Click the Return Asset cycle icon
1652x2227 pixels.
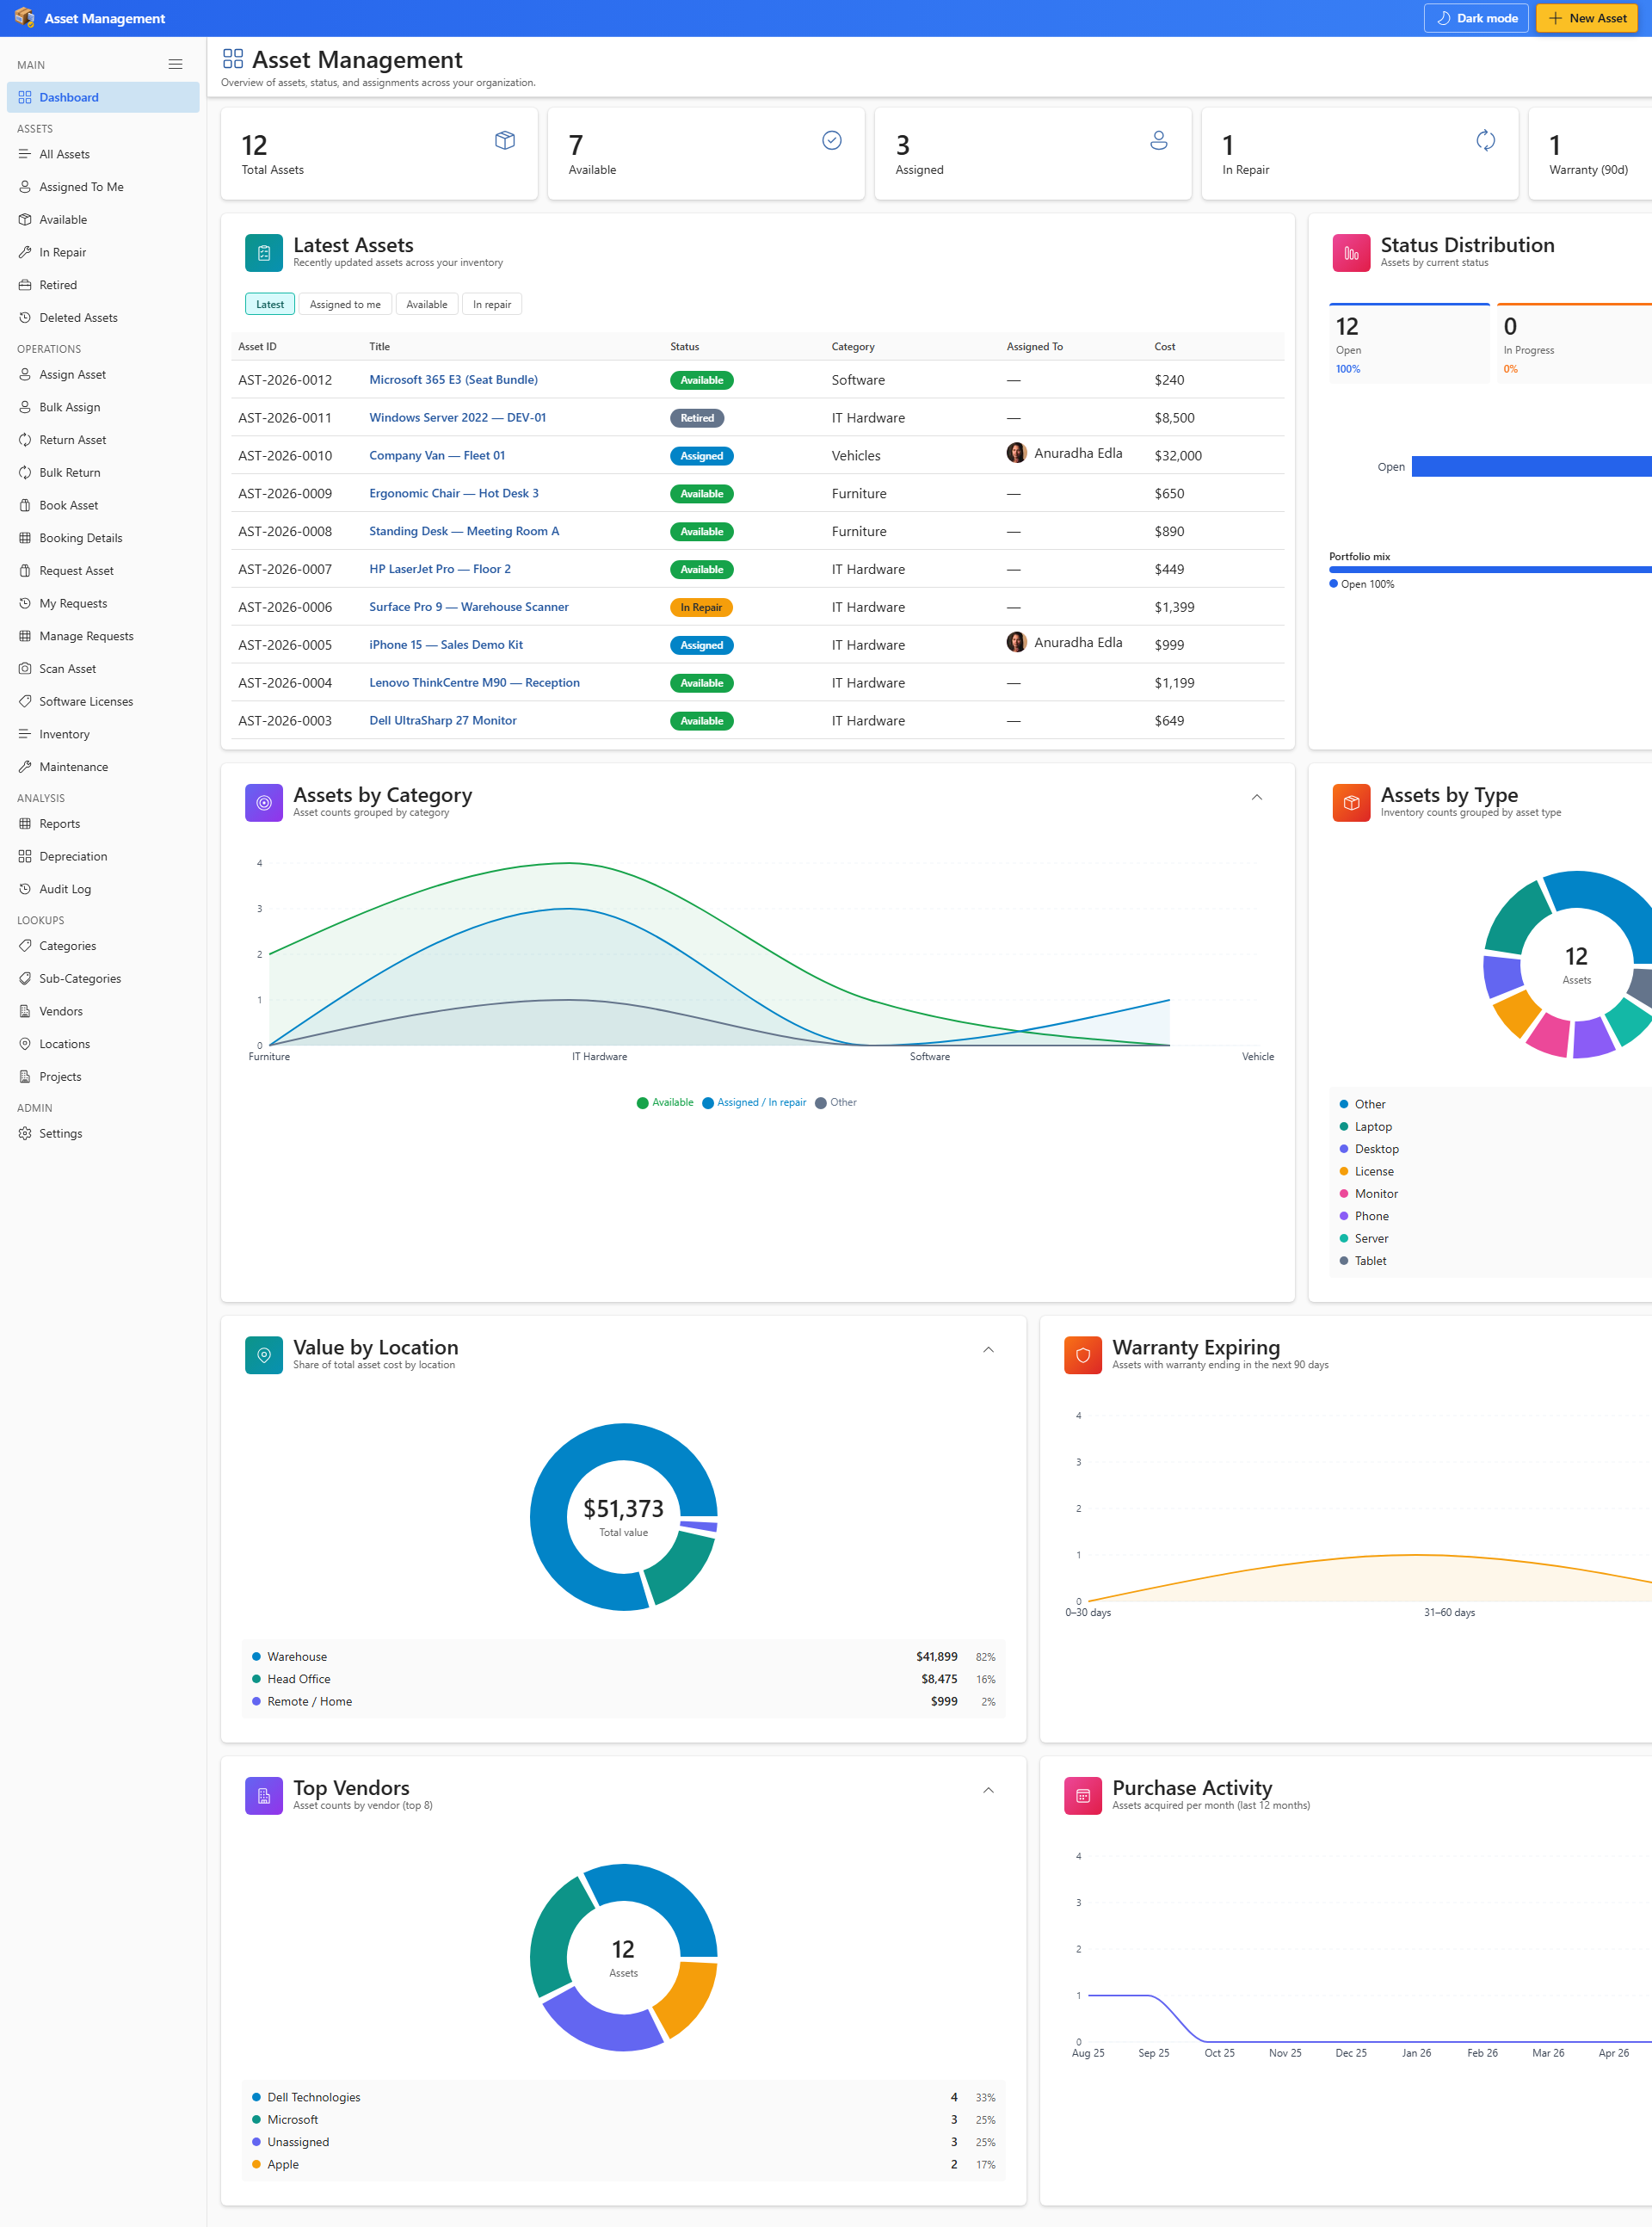coord(25,440)
